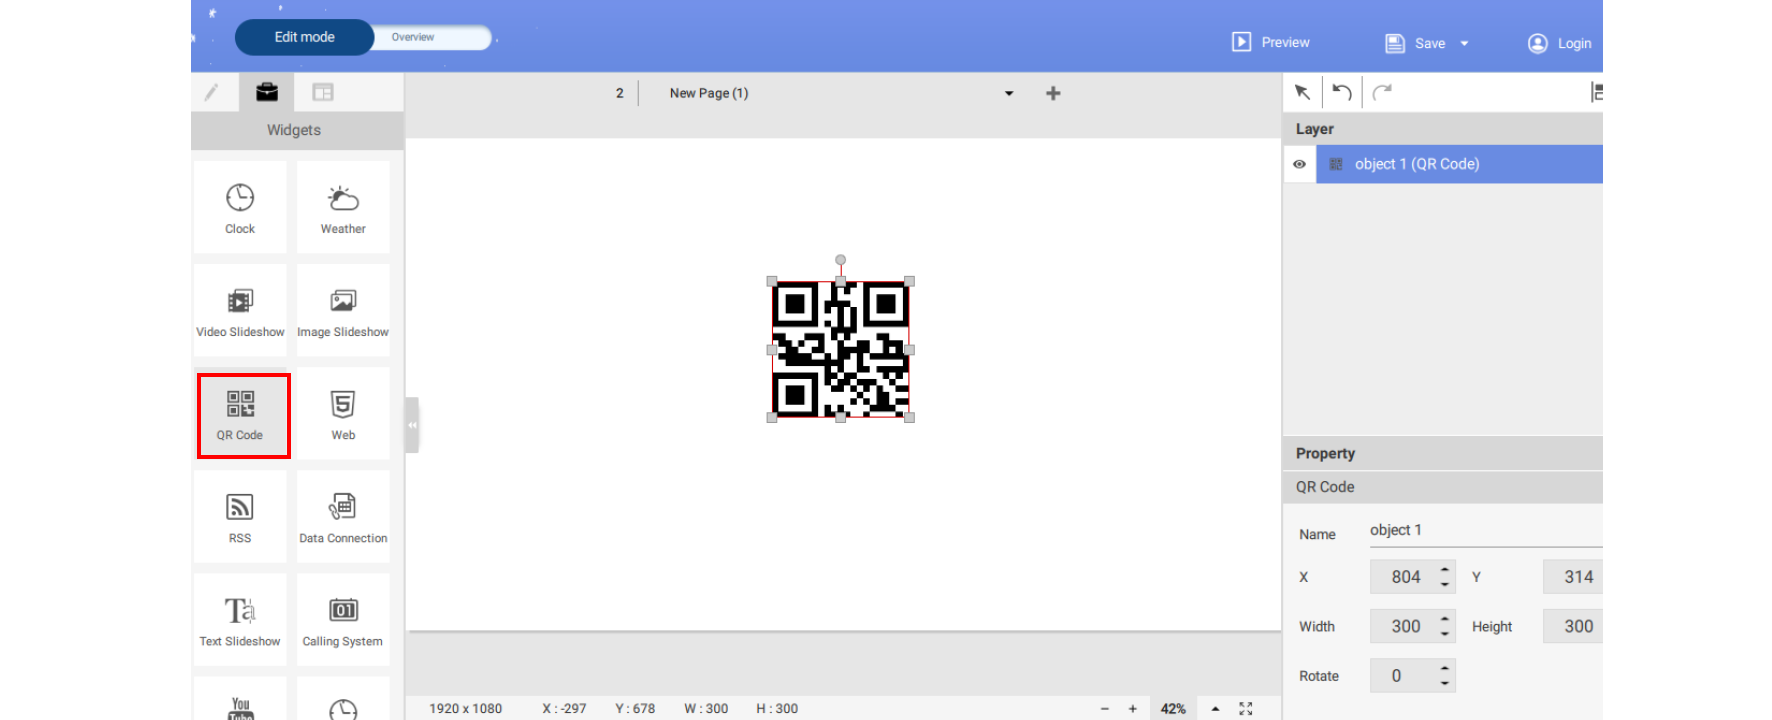Add the Weather widget
Screen dimensions: 1772x720
pyautogui.click(x=343, y=208)
